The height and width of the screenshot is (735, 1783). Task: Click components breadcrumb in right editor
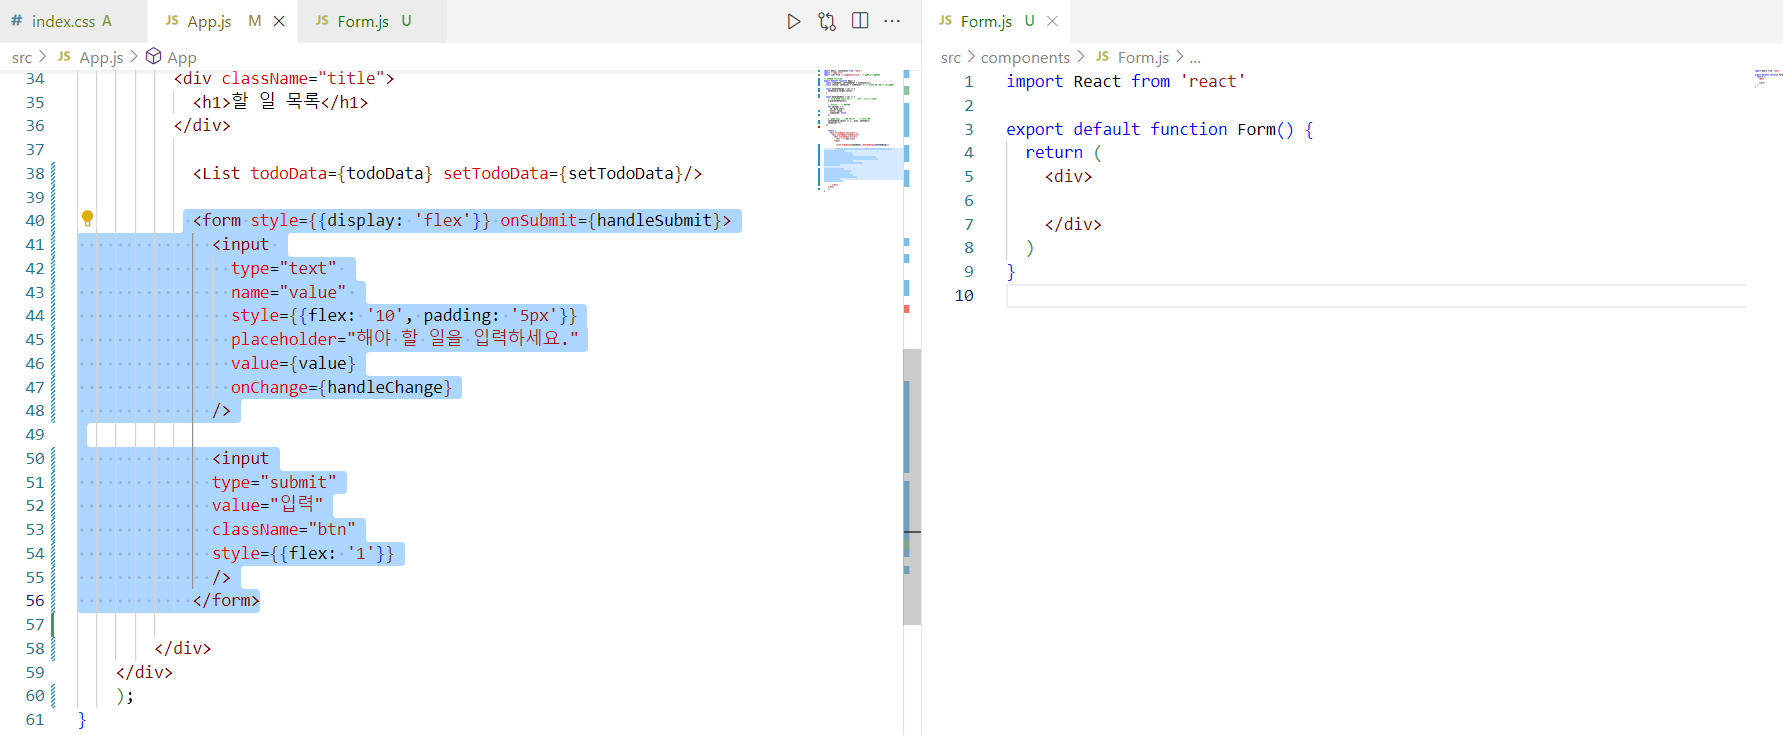pos(1025,57)
